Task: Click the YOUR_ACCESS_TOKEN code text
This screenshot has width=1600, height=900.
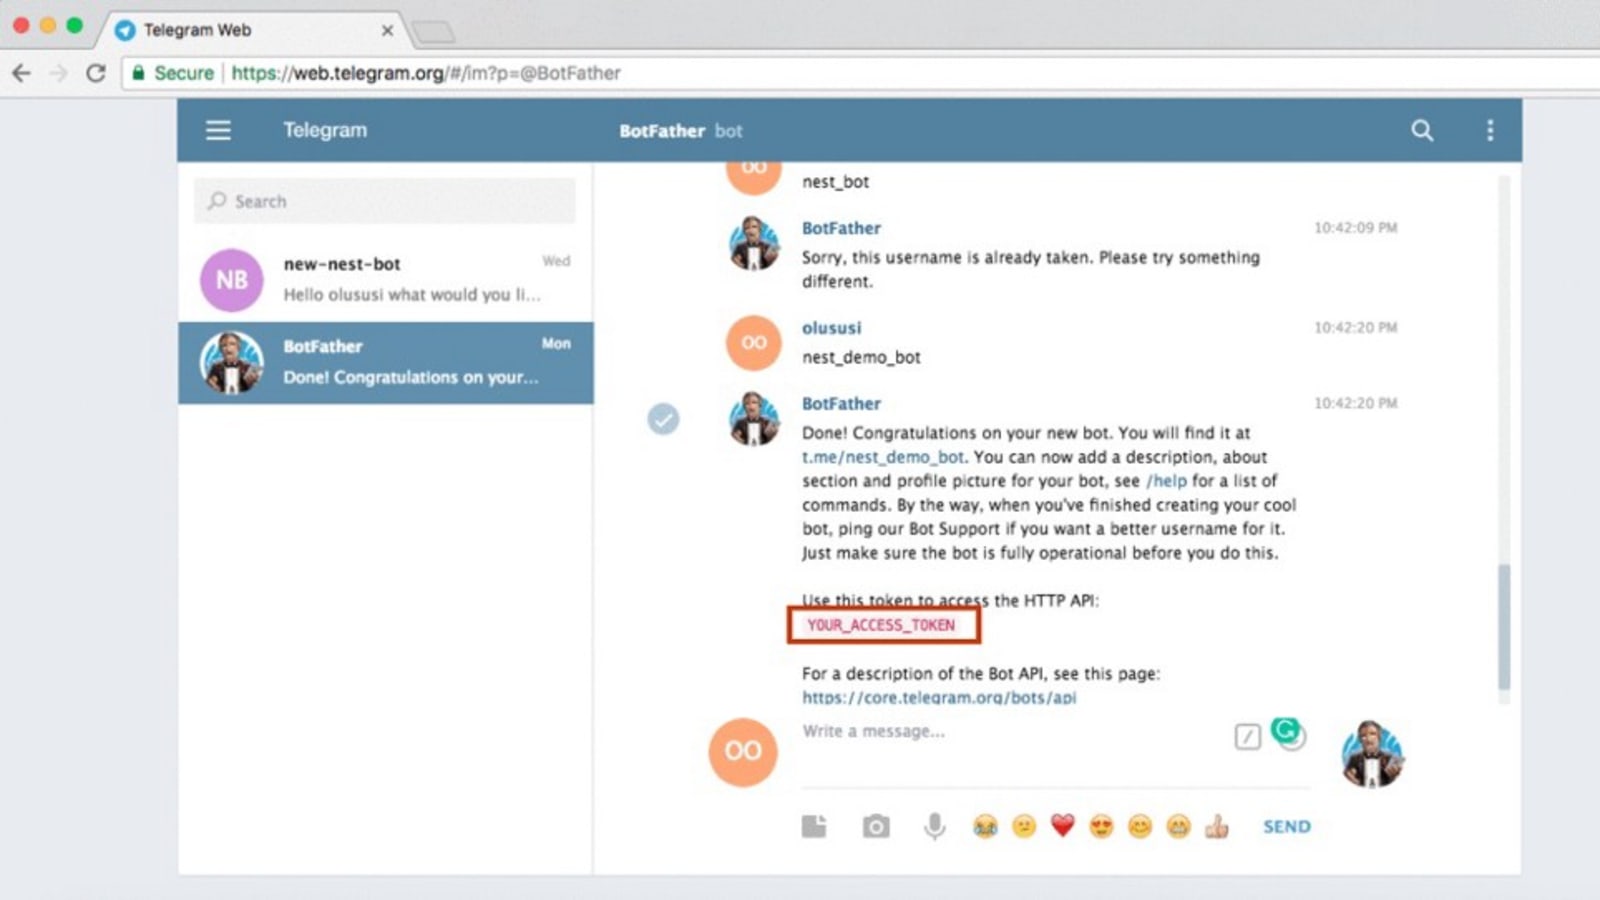Action: pos(881,625)
